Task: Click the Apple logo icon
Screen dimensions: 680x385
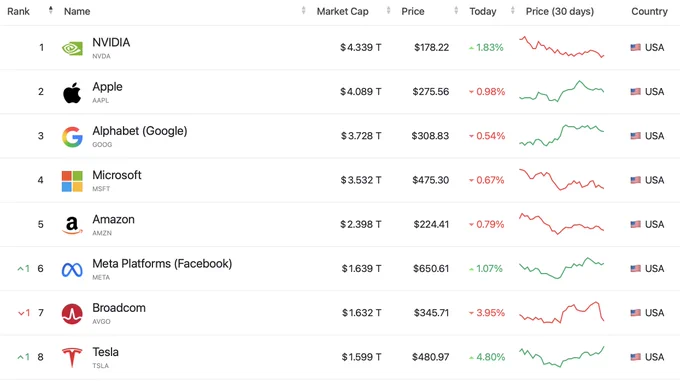Action: pos(72,92)
